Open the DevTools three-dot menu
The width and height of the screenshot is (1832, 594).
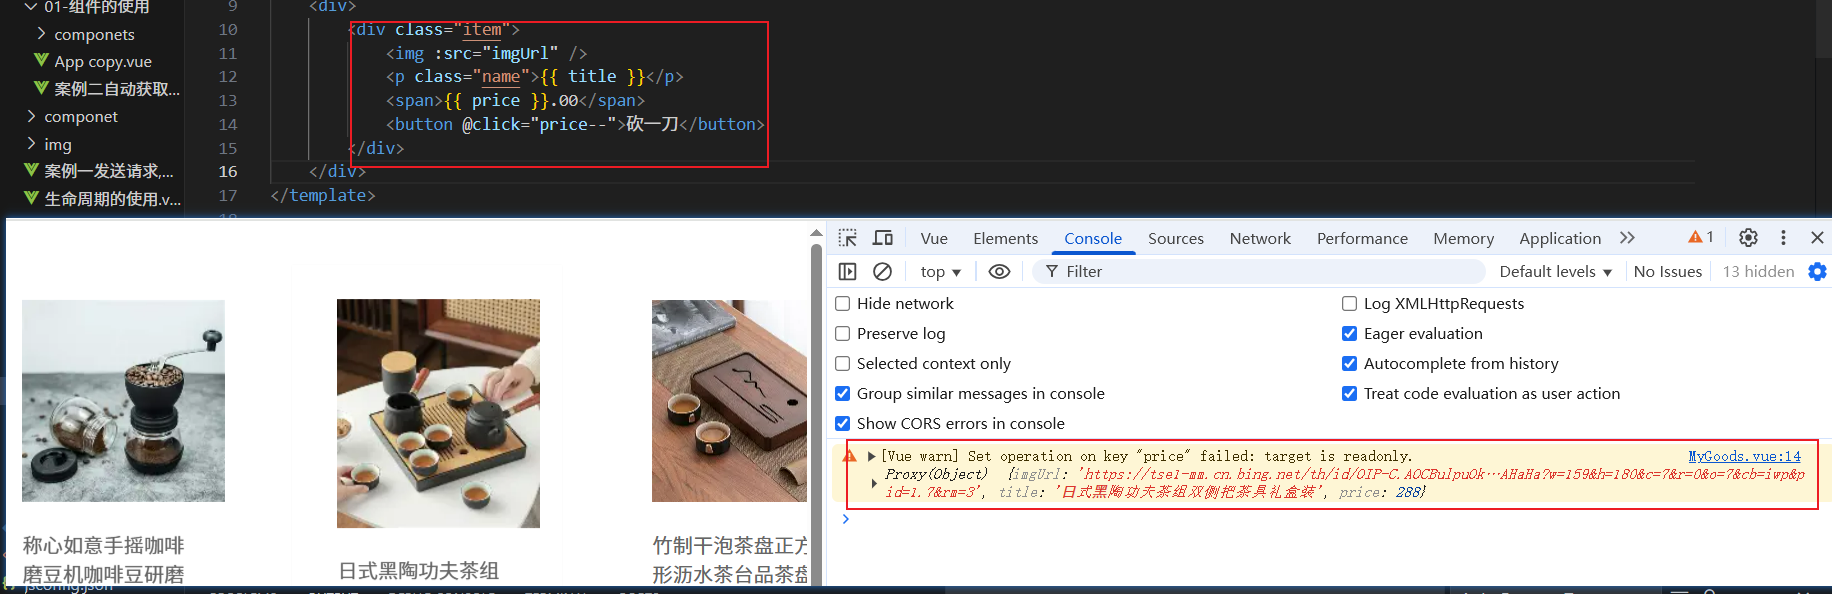[x=1783, y=238]
